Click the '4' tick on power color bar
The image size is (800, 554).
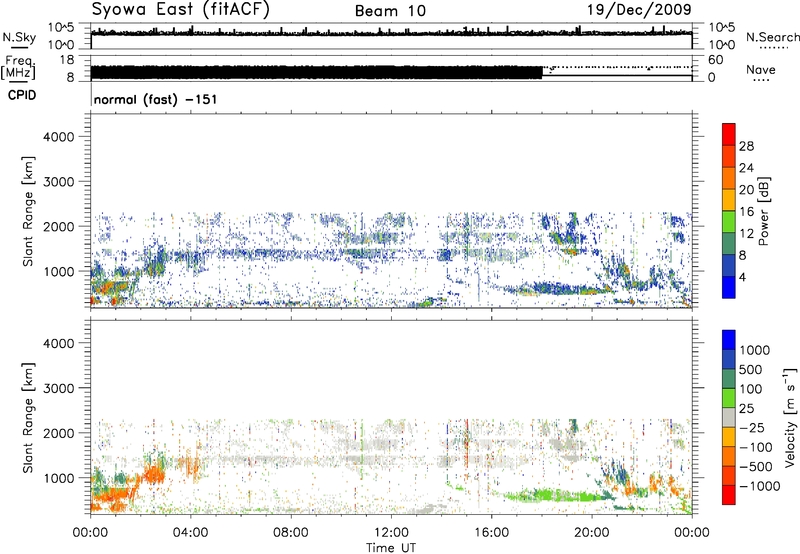click(x=742, y=277)
